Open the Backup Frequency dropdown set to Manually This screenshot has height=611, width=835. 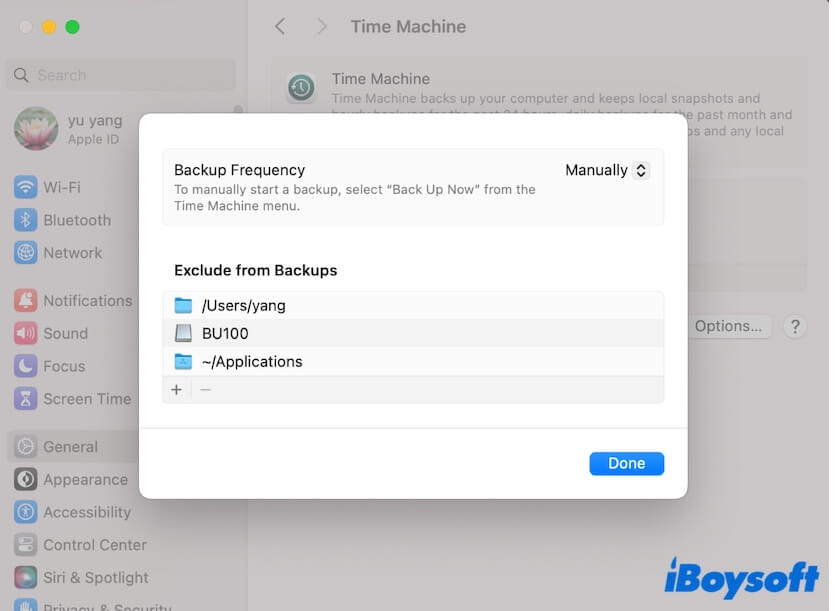607,171
